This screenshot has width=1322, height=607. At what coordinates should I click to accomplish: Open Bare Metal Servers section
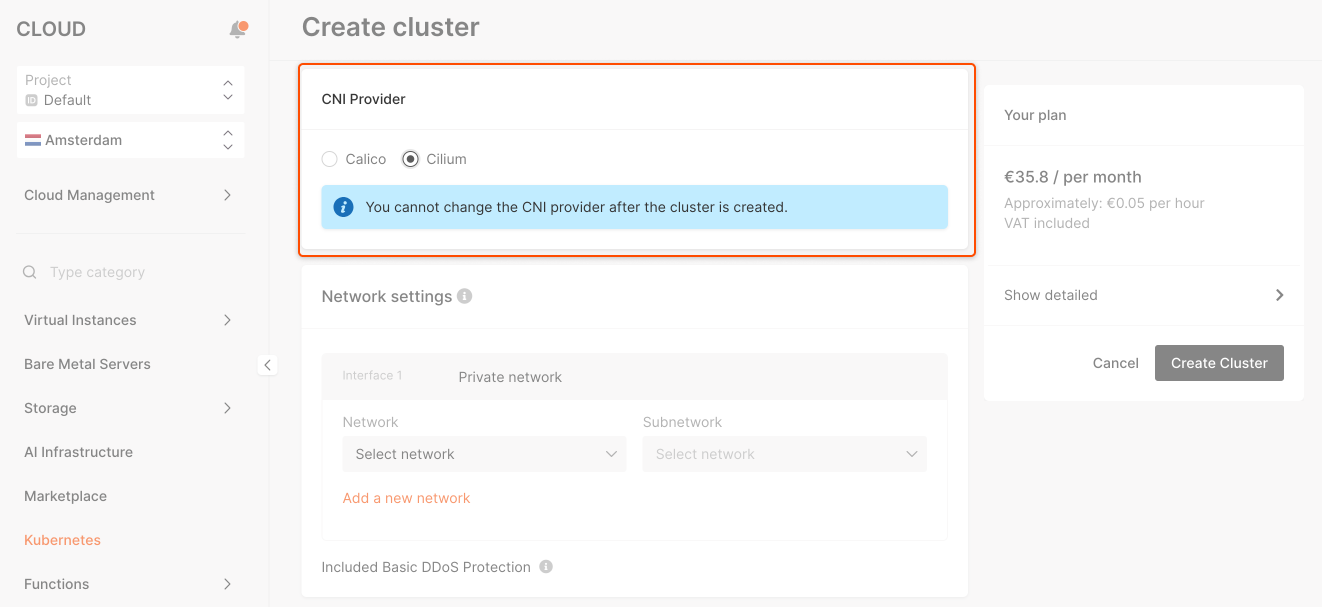tap(87, 364)
